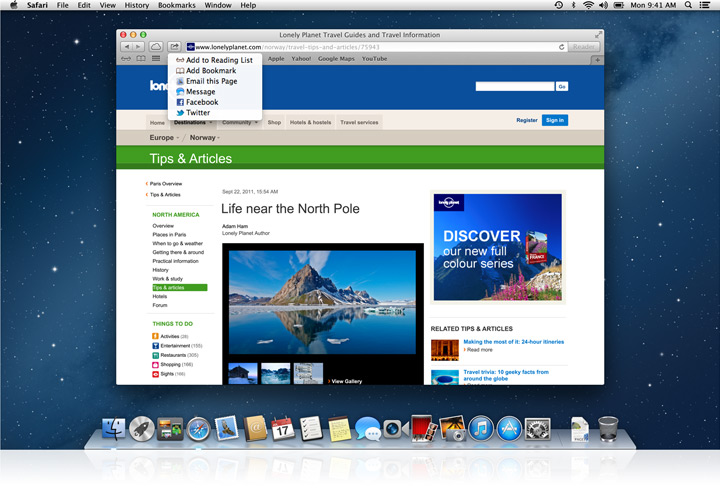Select Email this Page in share menu
Screen dimensions: 720x490
(x=211, y=81)
